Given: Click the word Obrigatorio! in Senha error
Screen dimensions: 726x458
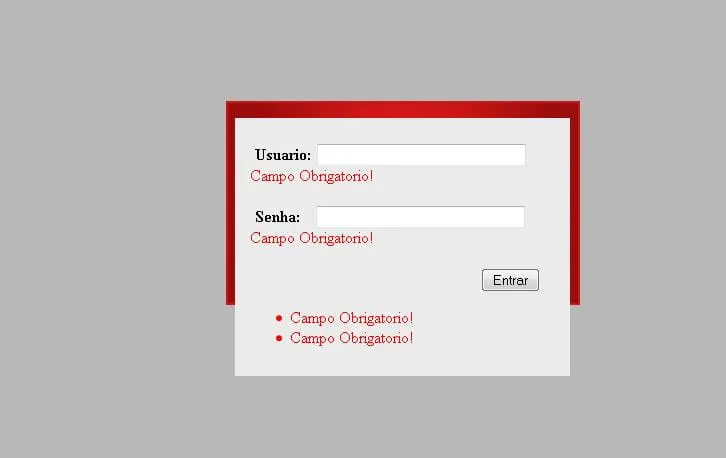Looking at the screenshot, I should point(337,238).
